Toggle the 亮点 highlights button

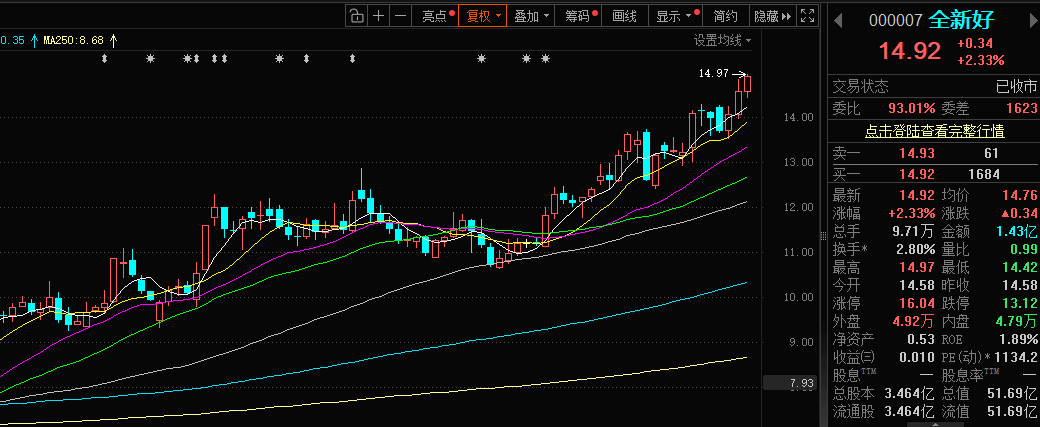(437, 16)
